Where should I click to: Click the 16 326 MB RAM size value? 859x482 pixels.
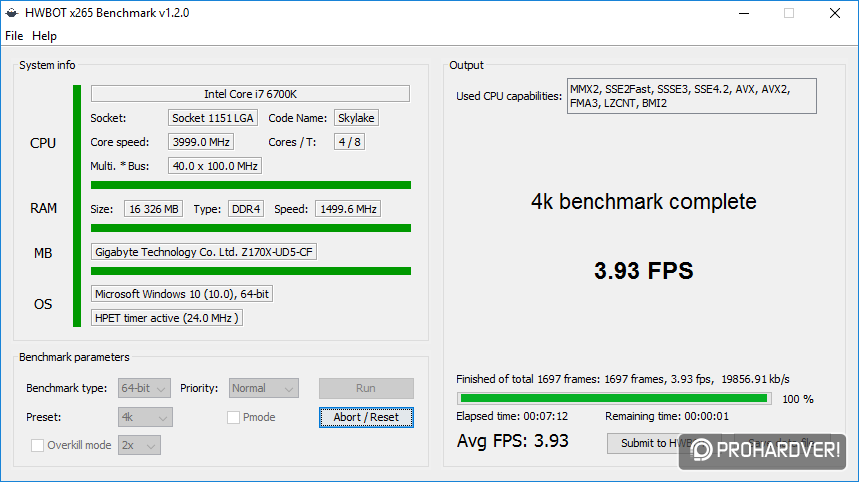[153, 209]
